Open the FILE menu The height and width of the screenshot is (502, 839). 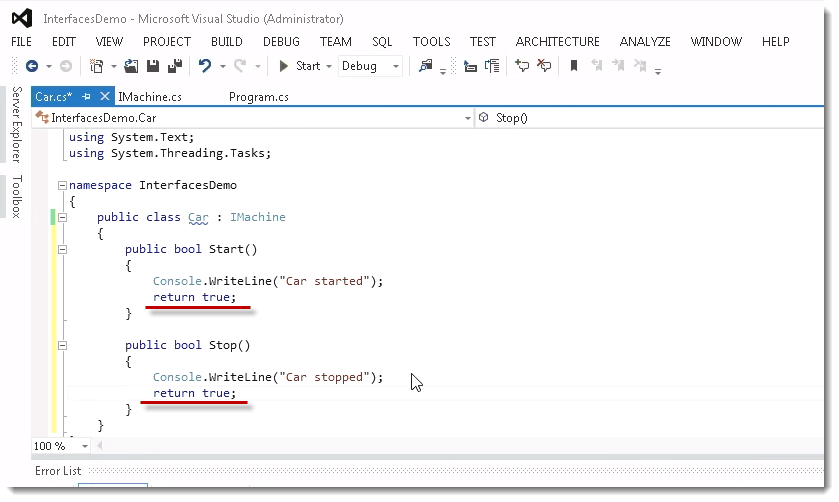[x=21, y=42]
